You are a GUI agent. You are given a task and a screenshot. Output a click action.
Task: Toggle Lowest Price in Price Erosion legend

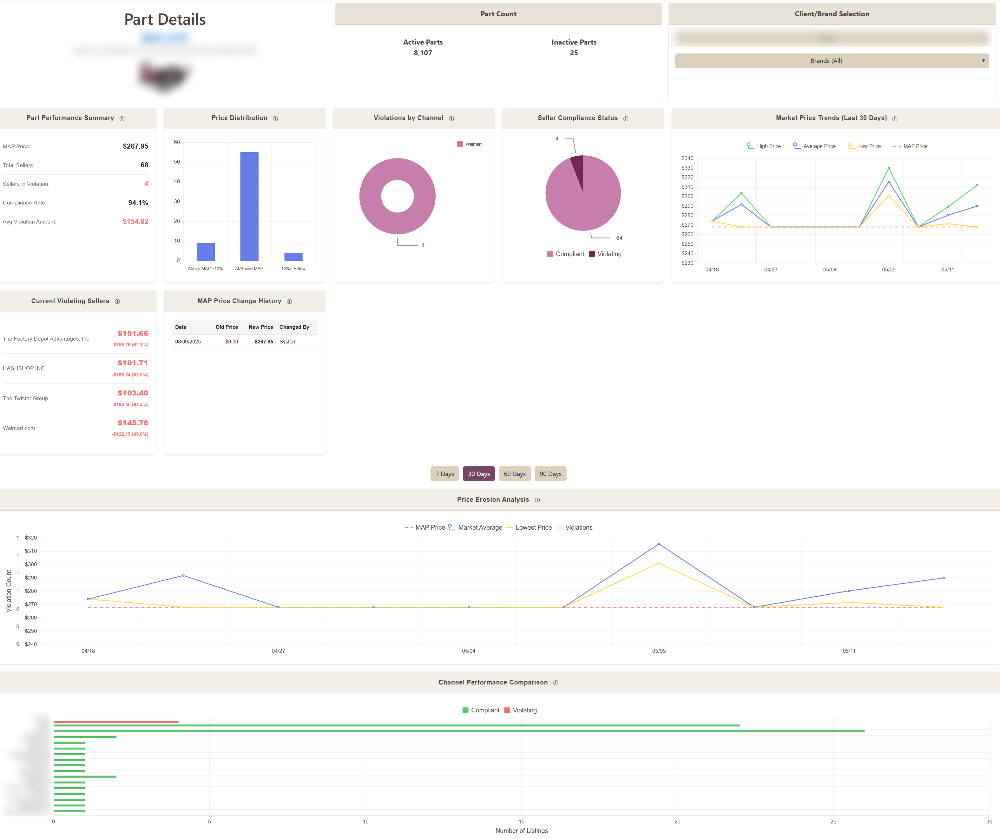(529, 528)
